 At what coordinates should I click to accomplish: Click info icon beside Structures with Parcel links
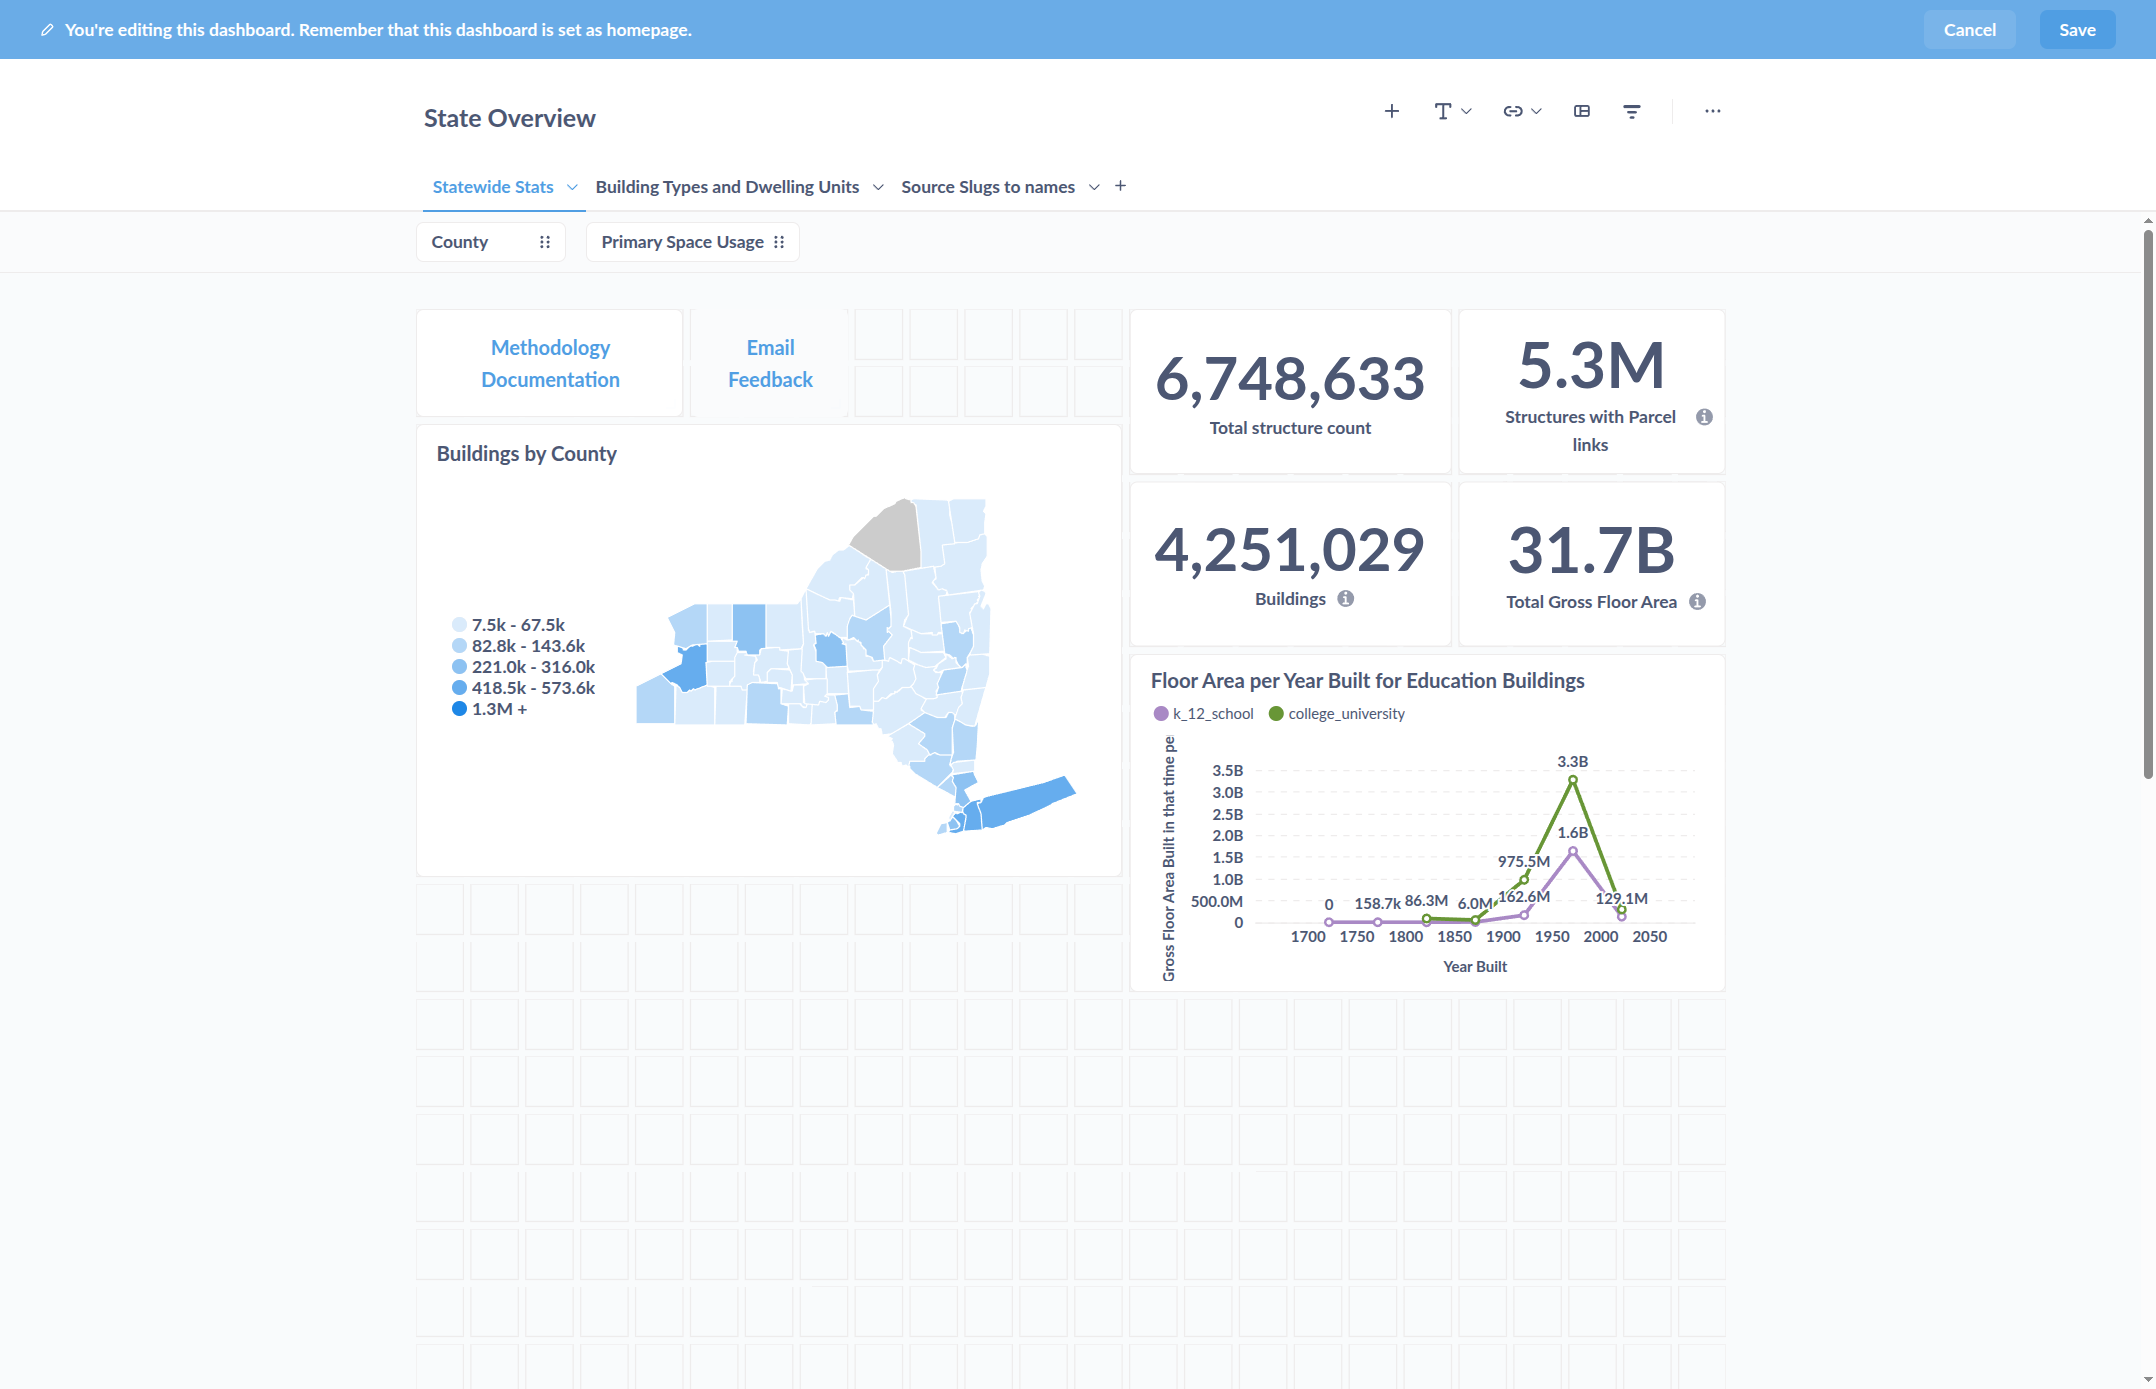point(1704,417)
